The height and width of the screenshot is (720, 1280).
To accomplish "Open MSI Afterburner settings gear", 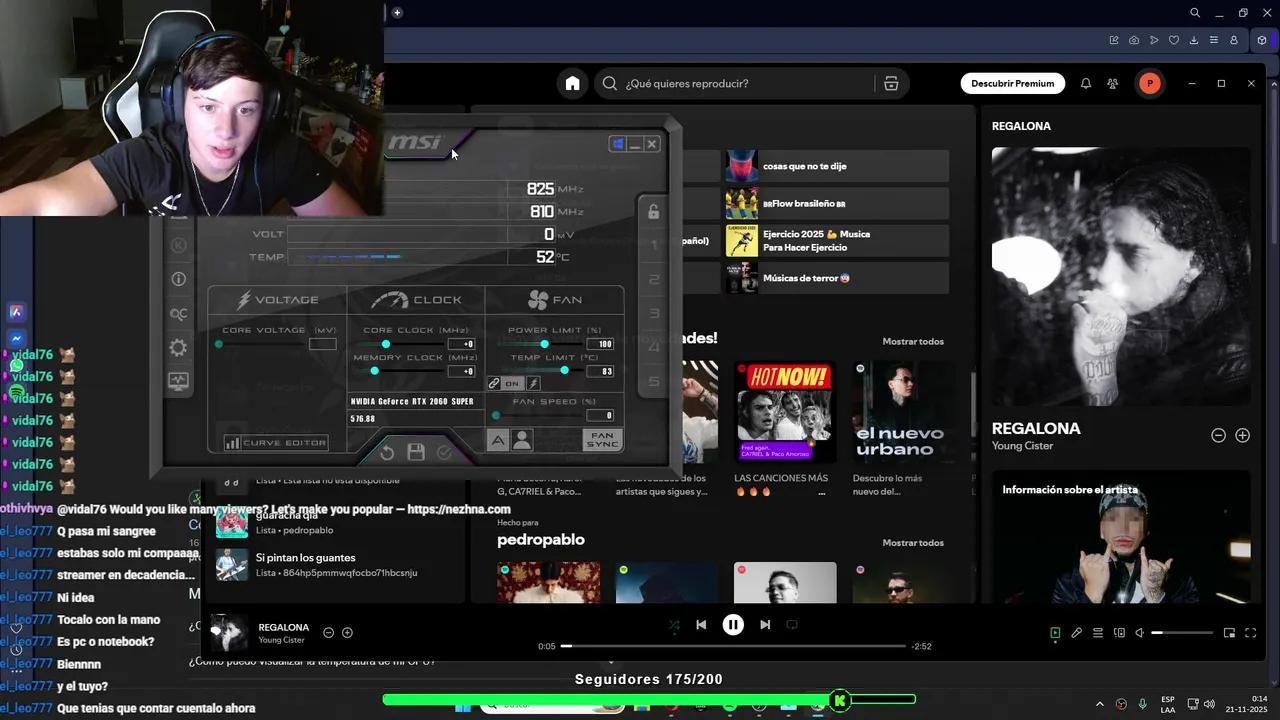I will tap(178, 348).
